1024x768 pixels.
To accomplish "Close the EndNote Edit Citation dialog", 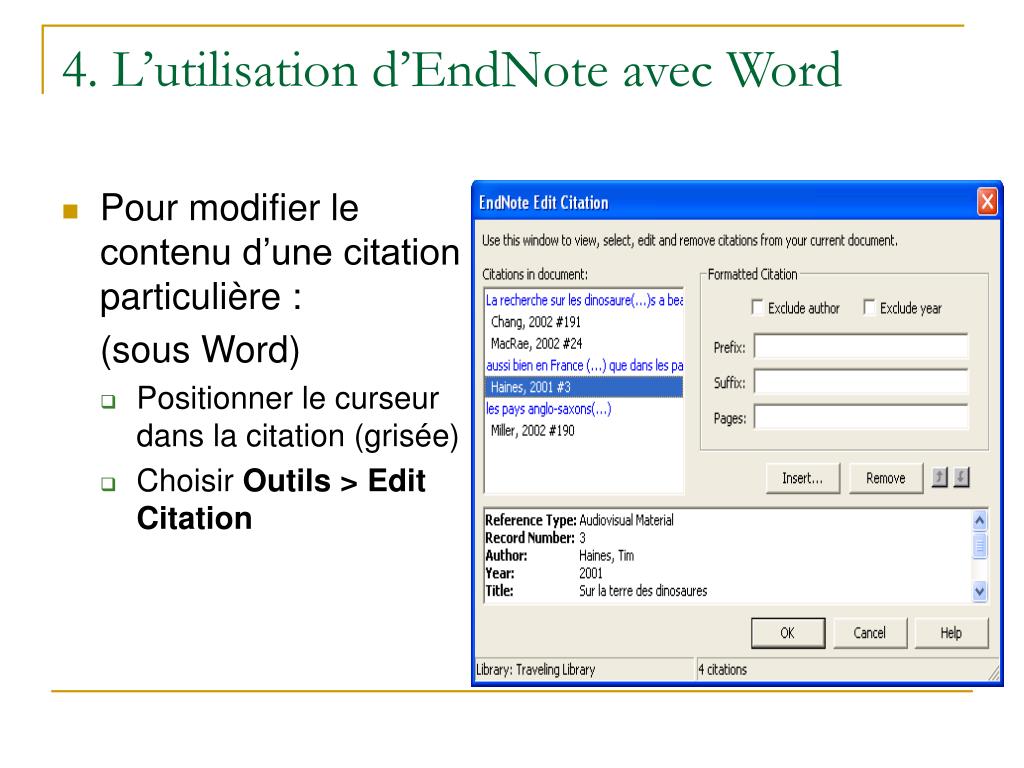I will pyautogui.click(x=986, y=201).
